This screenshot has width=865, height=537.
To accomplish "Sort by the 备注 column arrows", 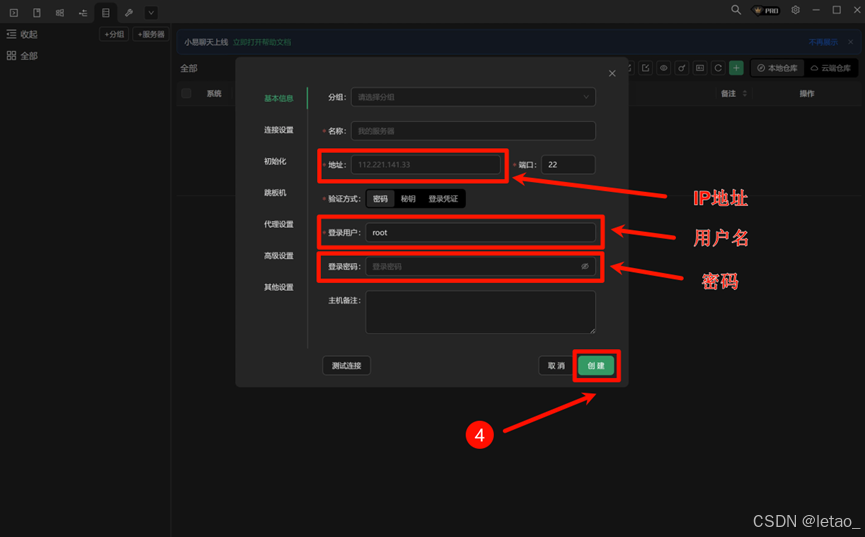I will [x=745, y=93].
